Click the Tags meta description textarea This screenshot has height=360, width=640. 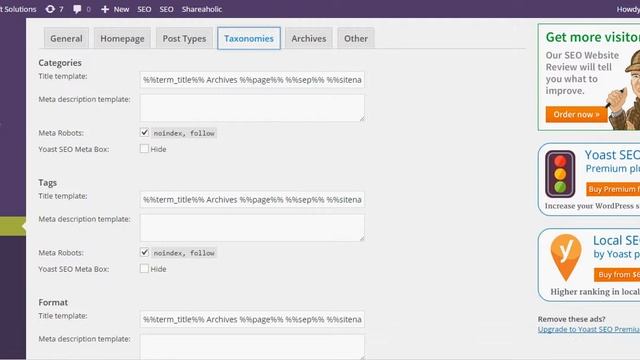252,228
